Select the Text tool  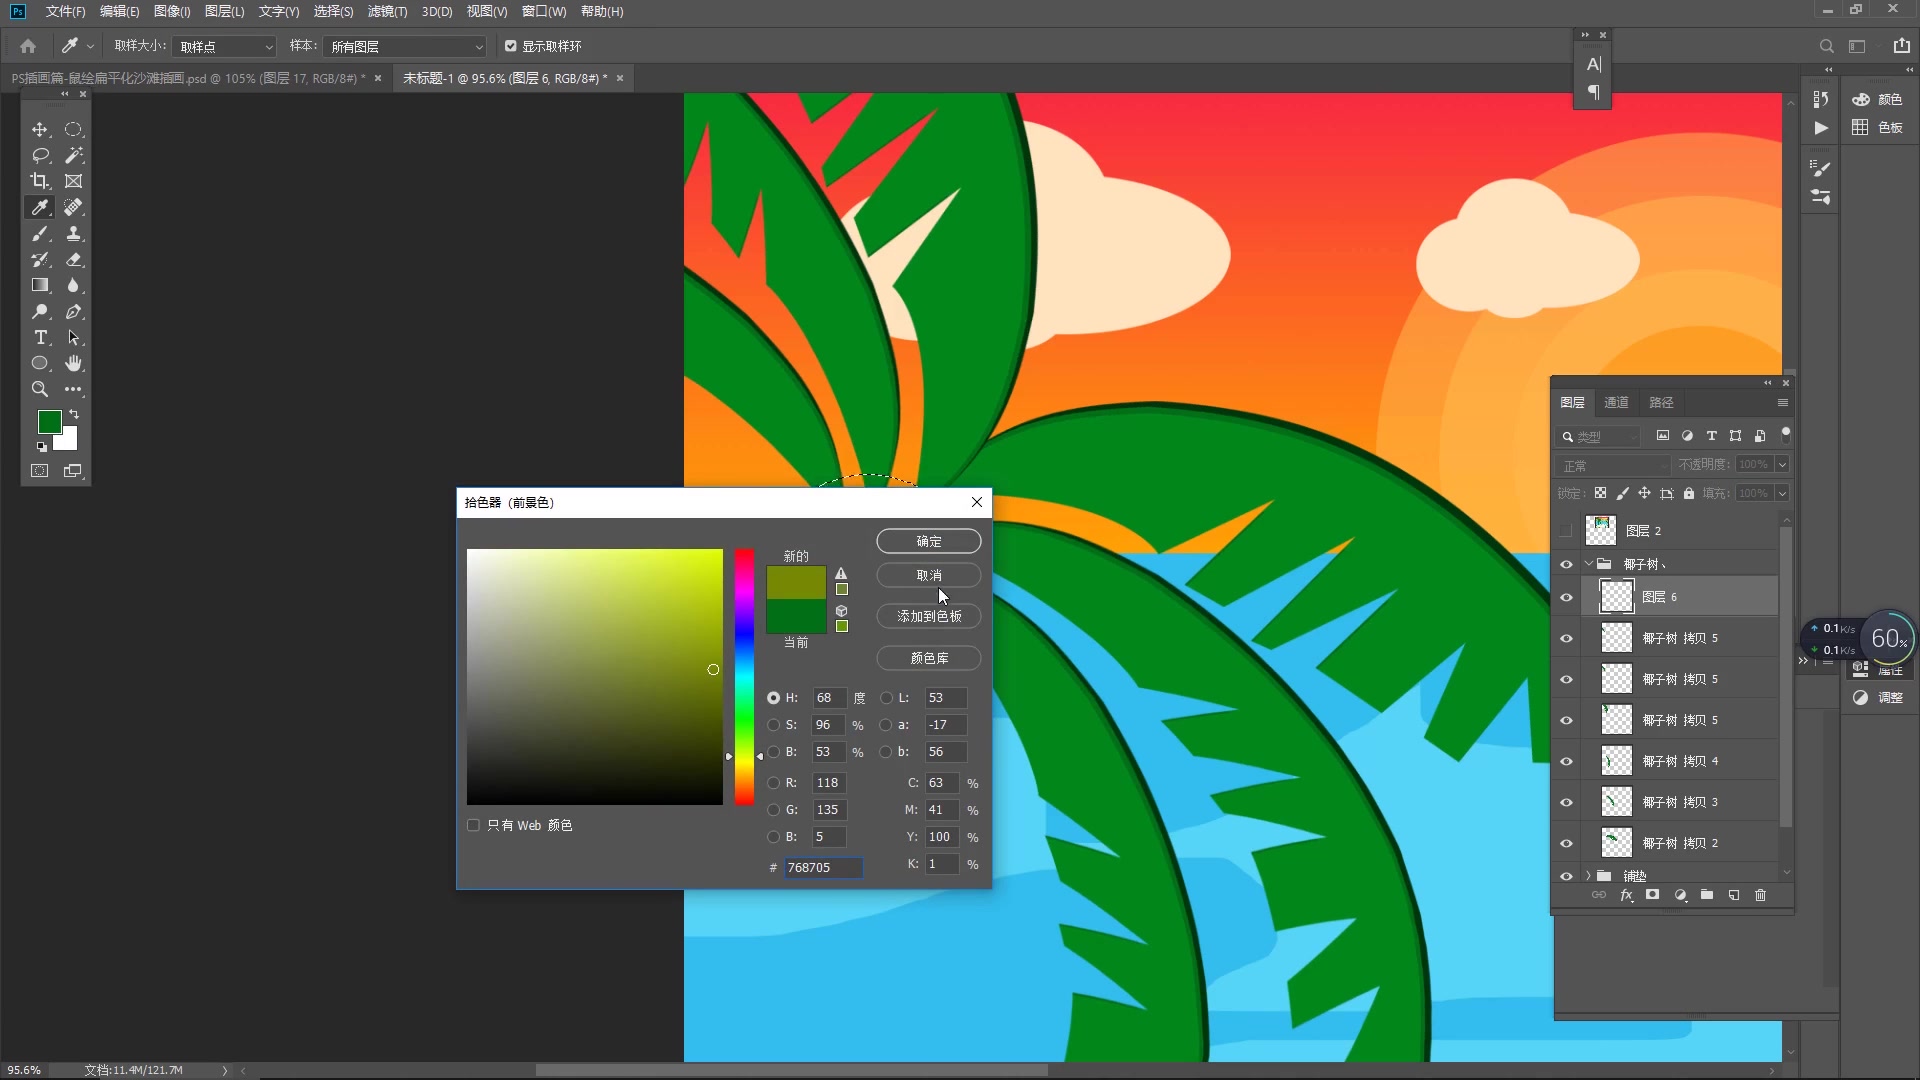(40, 338)
